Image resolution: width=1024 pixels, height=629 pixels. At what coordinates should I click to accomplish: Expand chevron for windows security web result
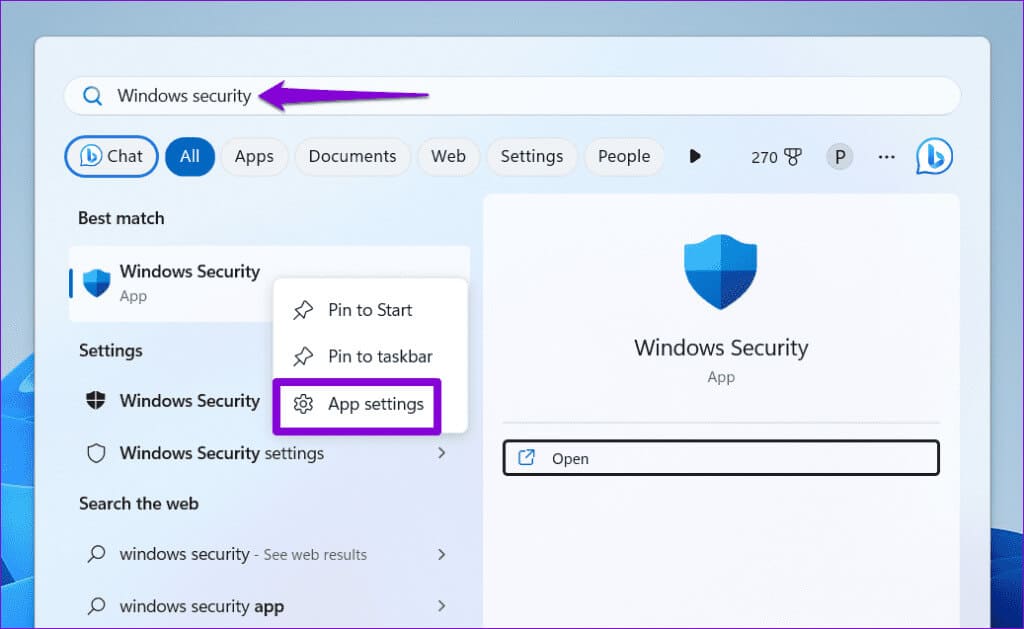coord(441,555)
